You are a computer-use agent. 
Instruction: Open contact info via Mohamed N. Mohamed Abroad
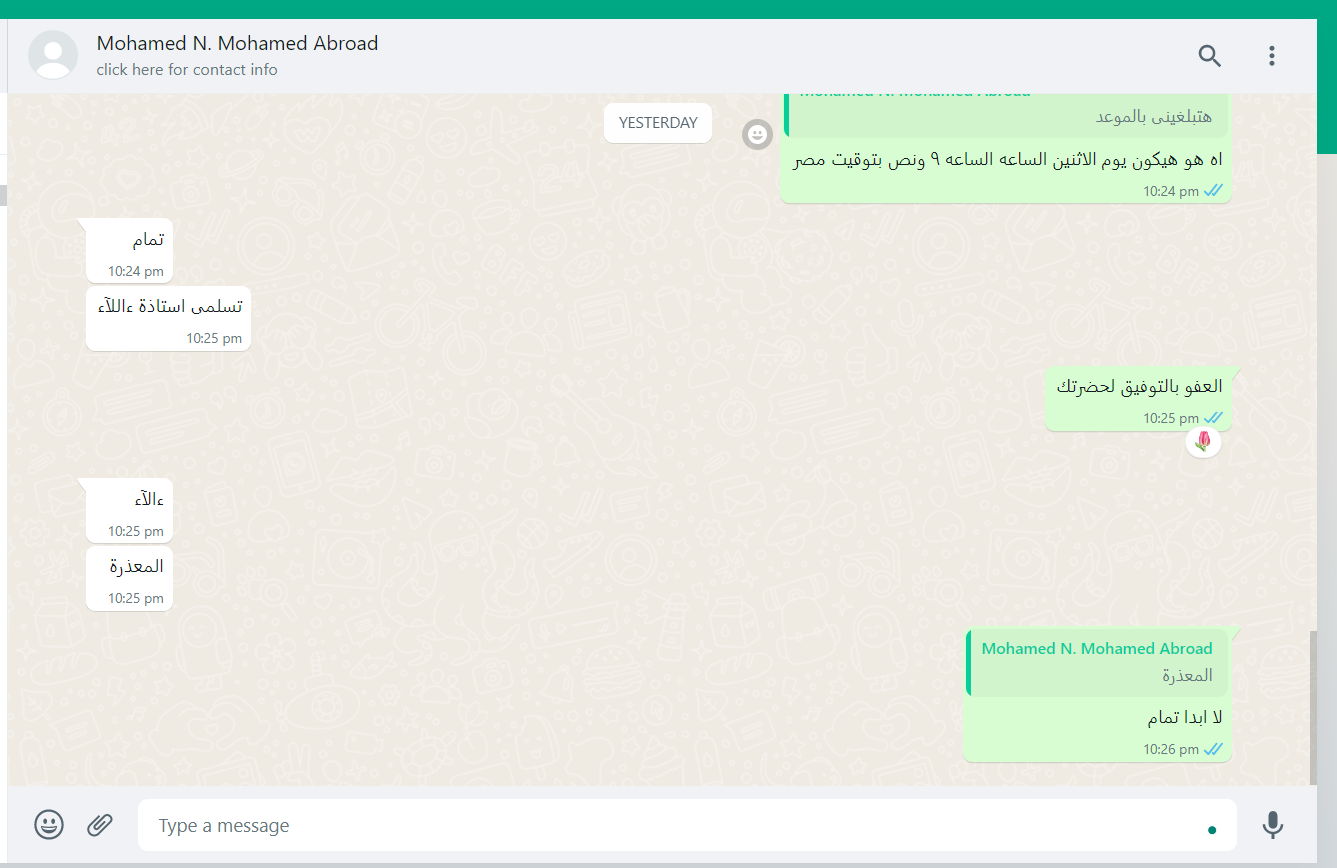pos(237,43)
